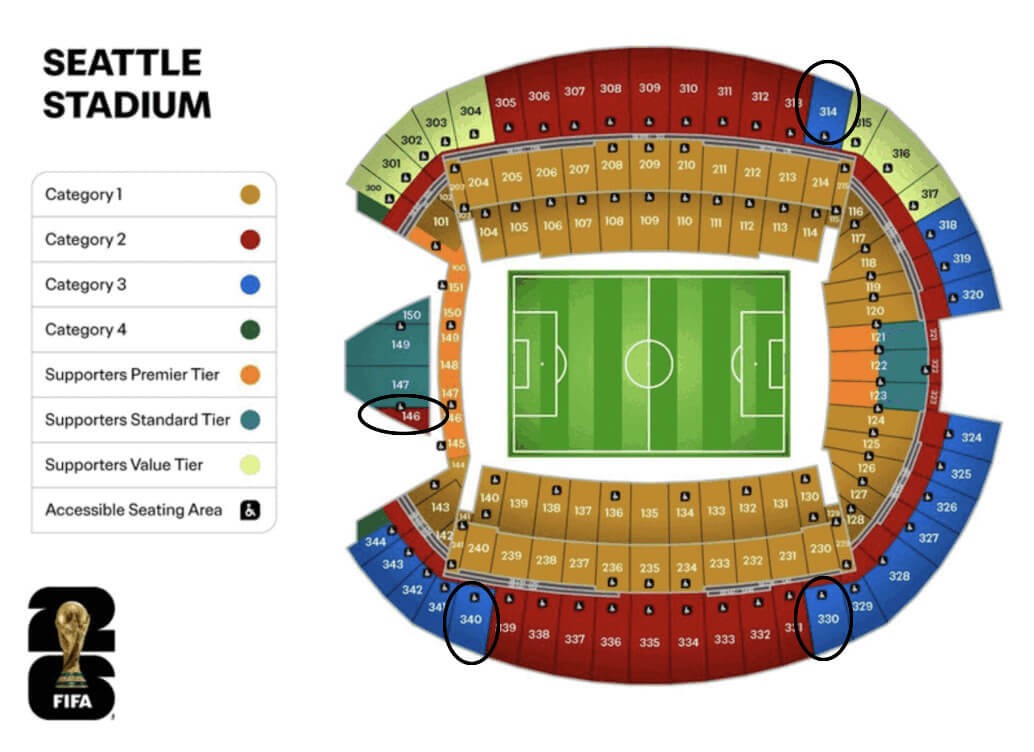Select circled section 330
This screenshot has height=752, width=1034.
point(828,619)
